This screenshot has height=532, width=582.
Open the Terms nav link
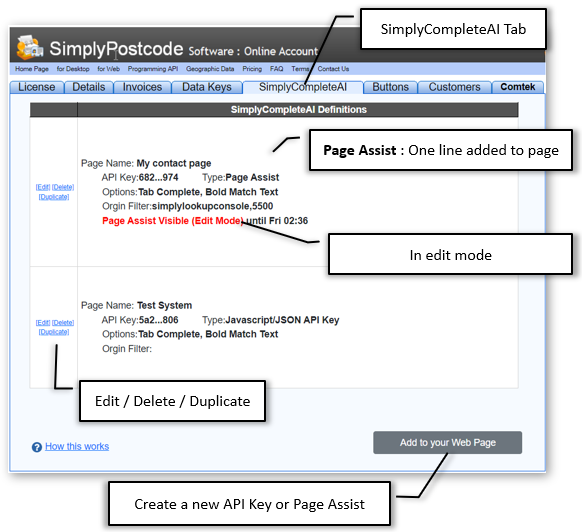(300, 69)
